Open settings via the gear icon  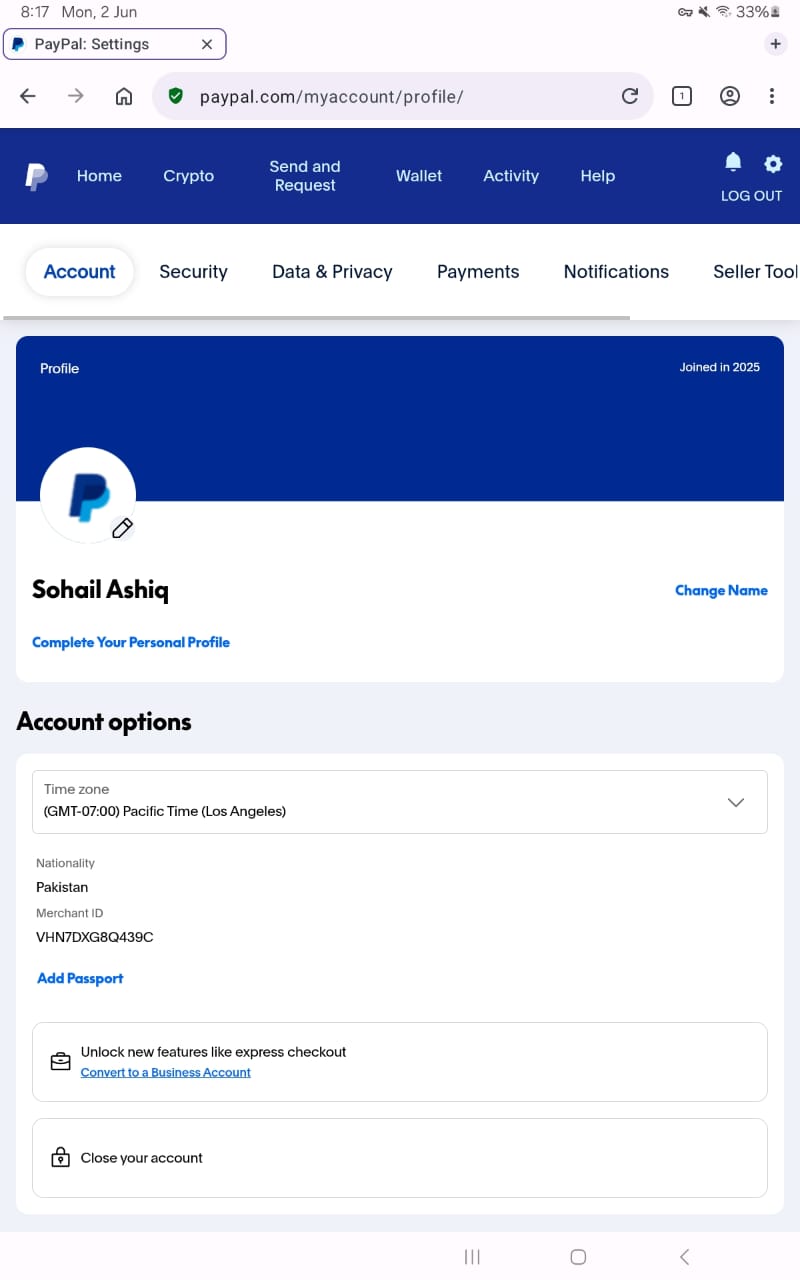coord(773,163)
